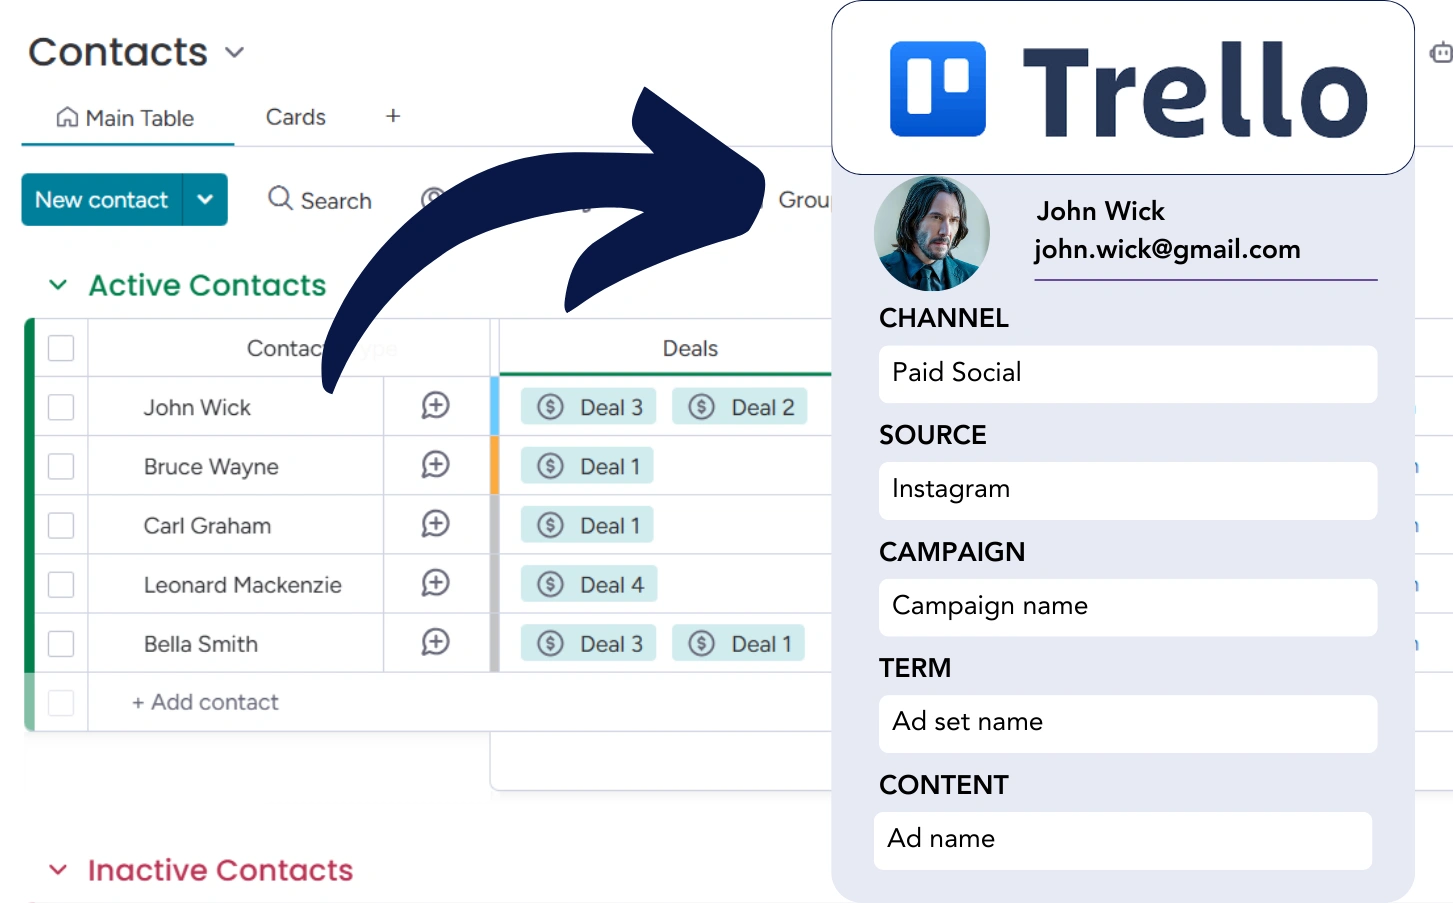
Task: Click + Add contact row
Action: [x=205, y=702]
